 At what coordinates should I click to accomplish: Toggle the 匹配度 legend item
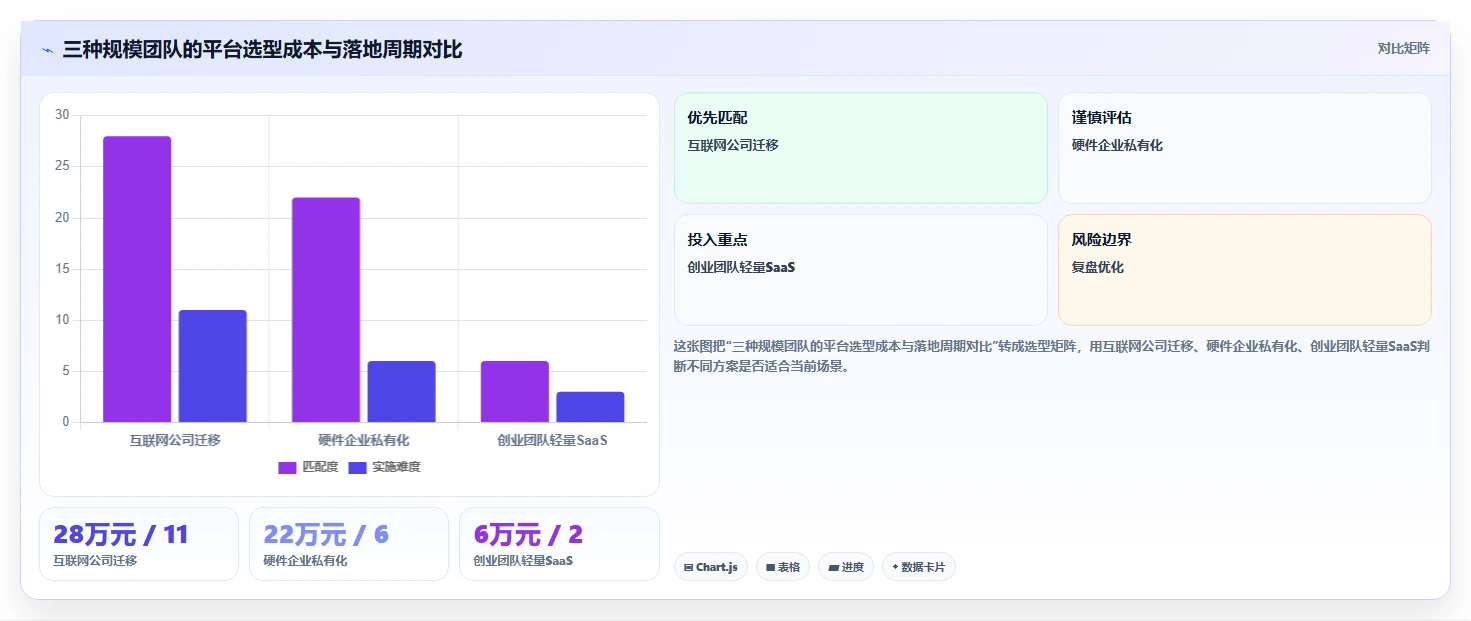point(308,467)
